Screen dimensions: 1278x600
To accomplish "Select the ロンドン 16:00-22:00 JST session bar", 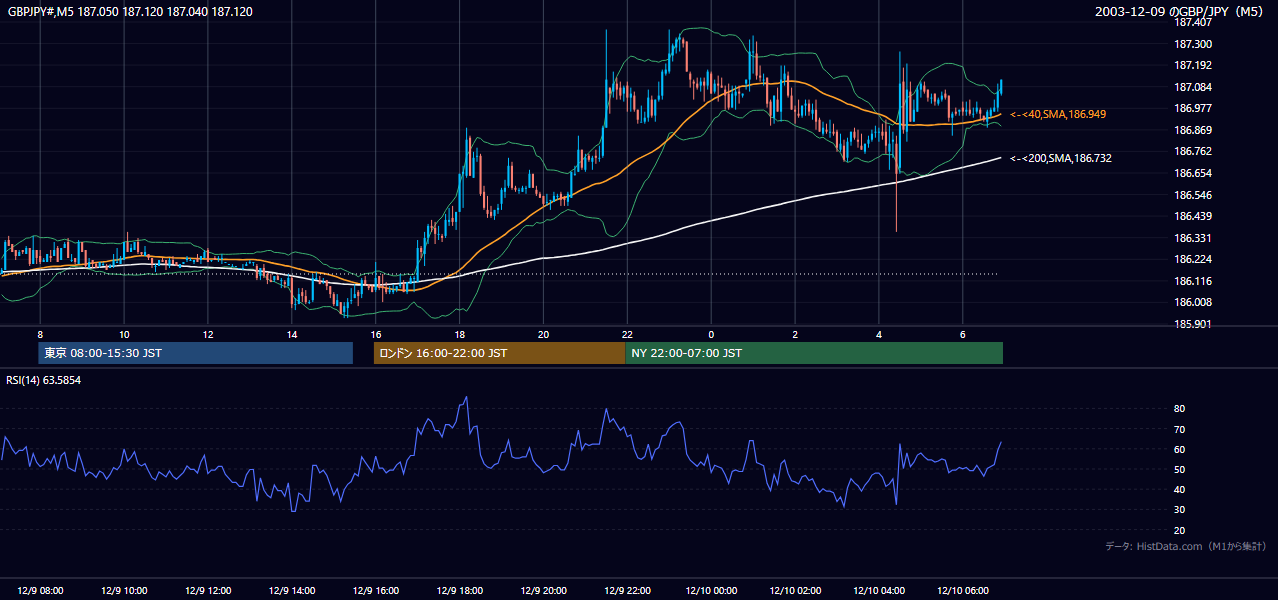I will (x=499, y=353).
